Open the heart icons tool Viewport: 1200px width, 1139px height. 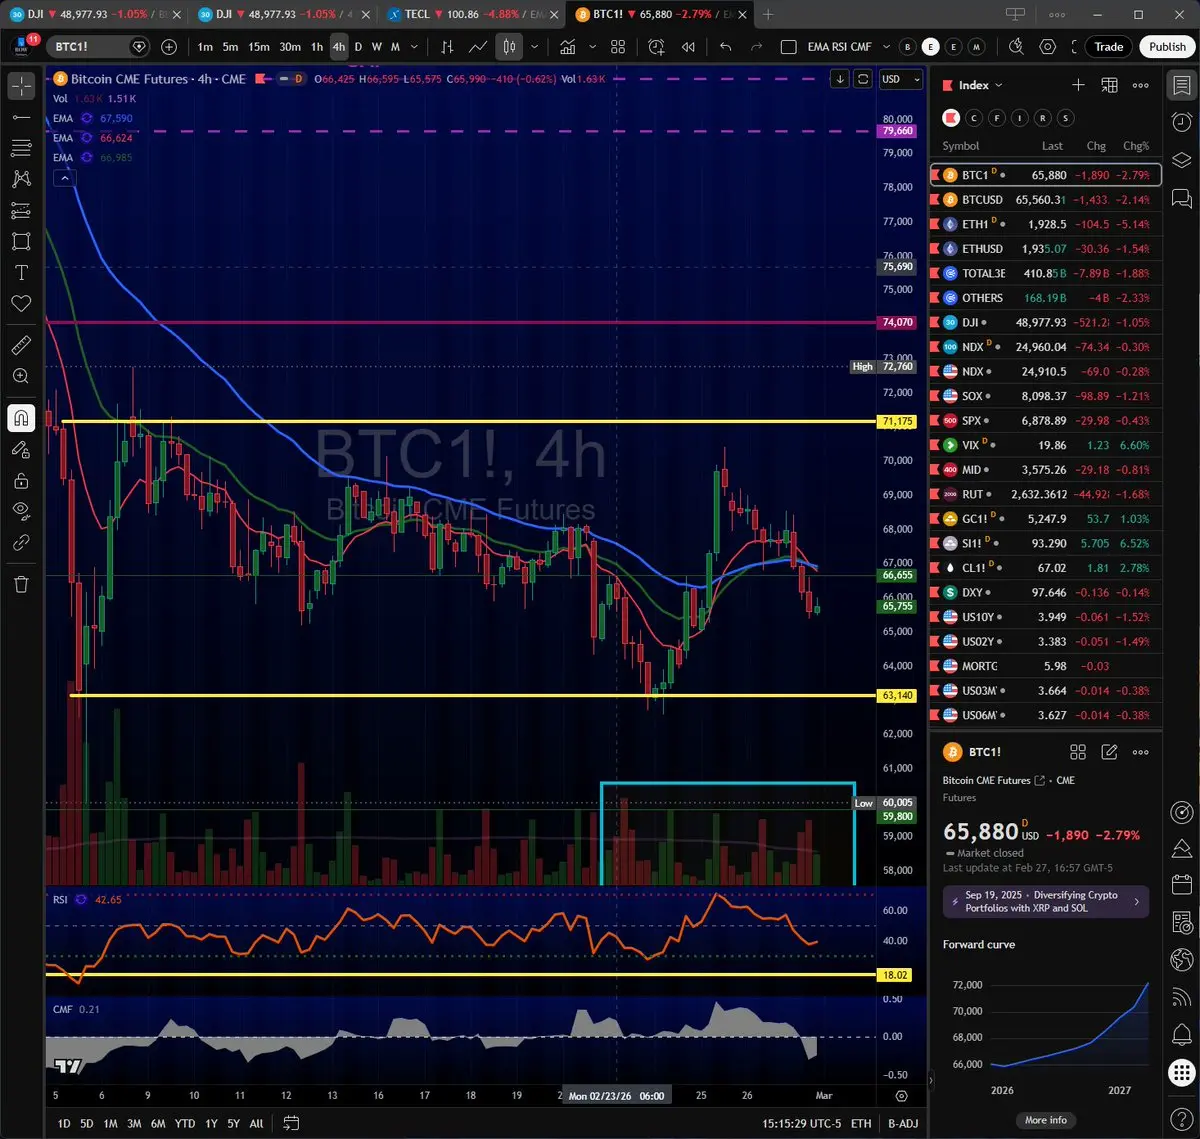click(x=21, y=303)
